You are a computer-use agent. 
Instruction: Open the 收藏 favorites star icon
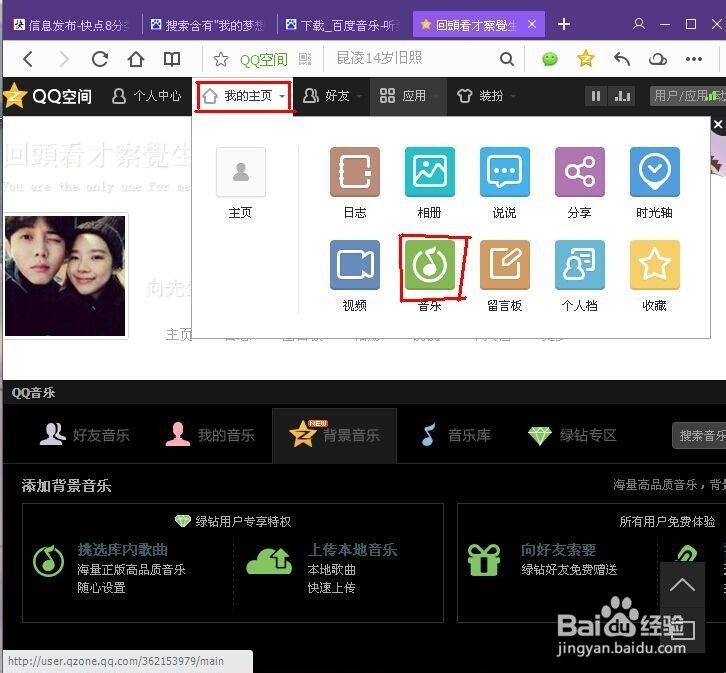(655, 265)
